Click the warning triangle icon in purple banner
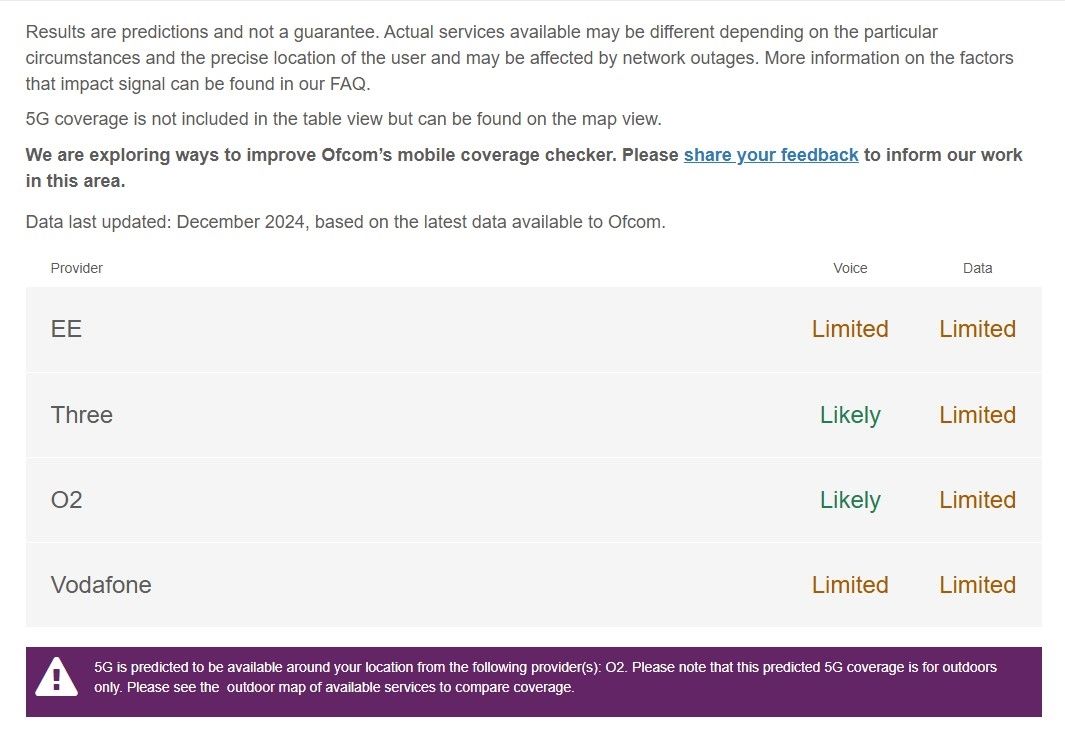Viewport: 1065px width, 731px height. click(x=56, y=677)
